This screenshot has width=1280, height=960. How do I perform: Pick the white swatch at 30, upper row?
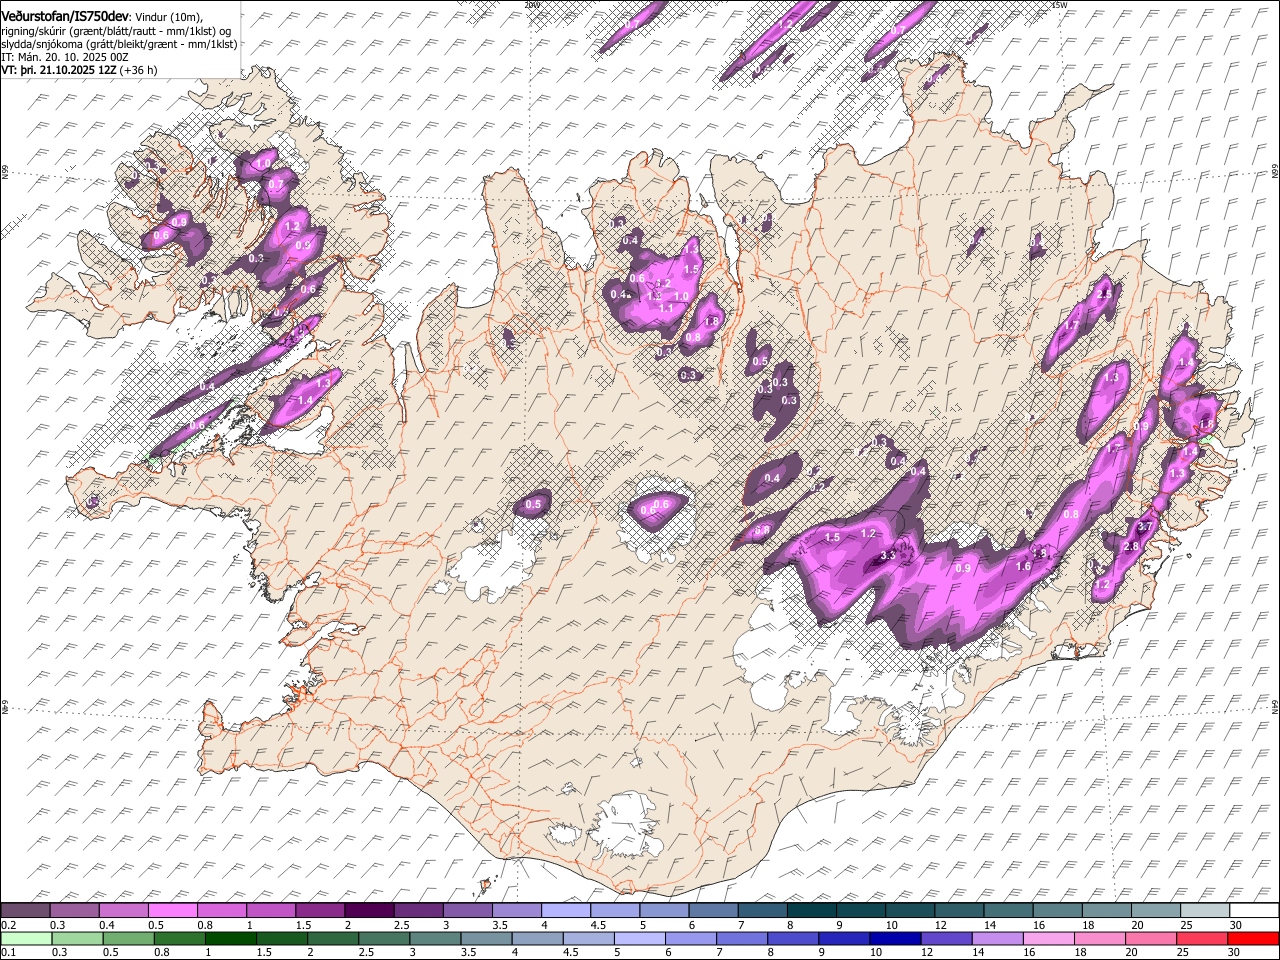click(1253, 911)
